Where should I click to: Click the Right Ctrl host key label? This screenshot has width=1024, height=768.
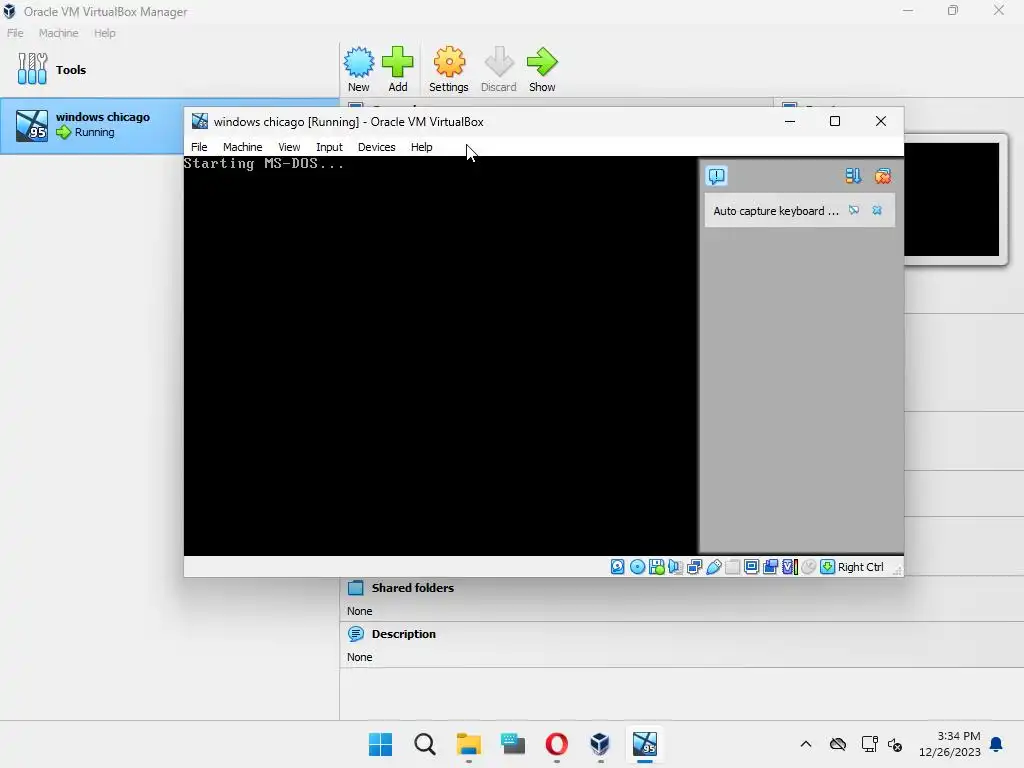(861, 567)
